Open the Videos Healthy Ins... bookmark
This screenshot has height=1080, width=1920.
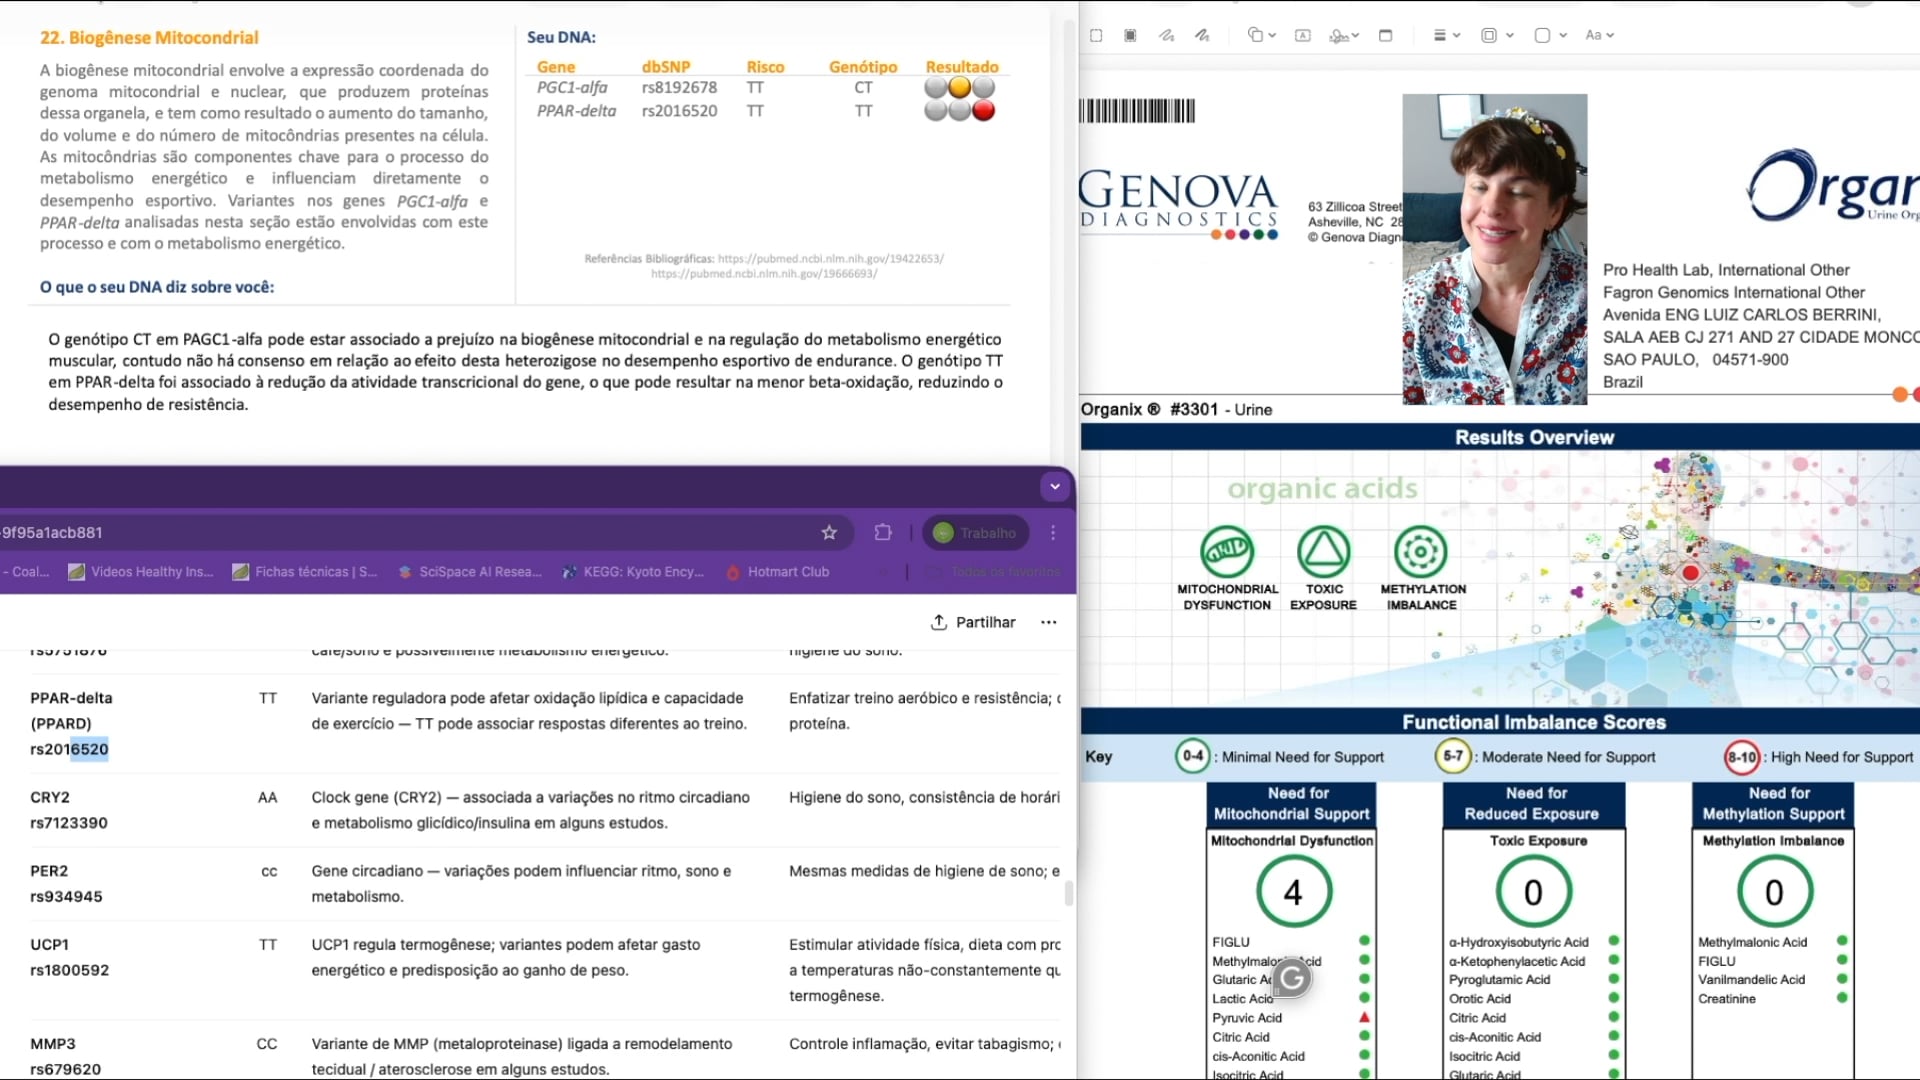(141, 572)
